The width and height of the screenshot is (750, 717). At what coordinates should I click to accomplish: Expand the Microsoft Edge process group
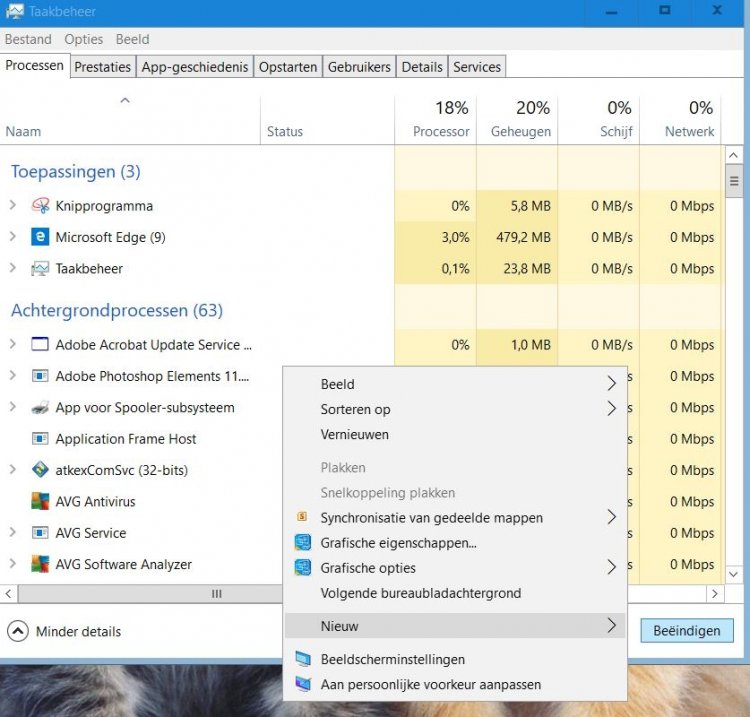(13, 237)
